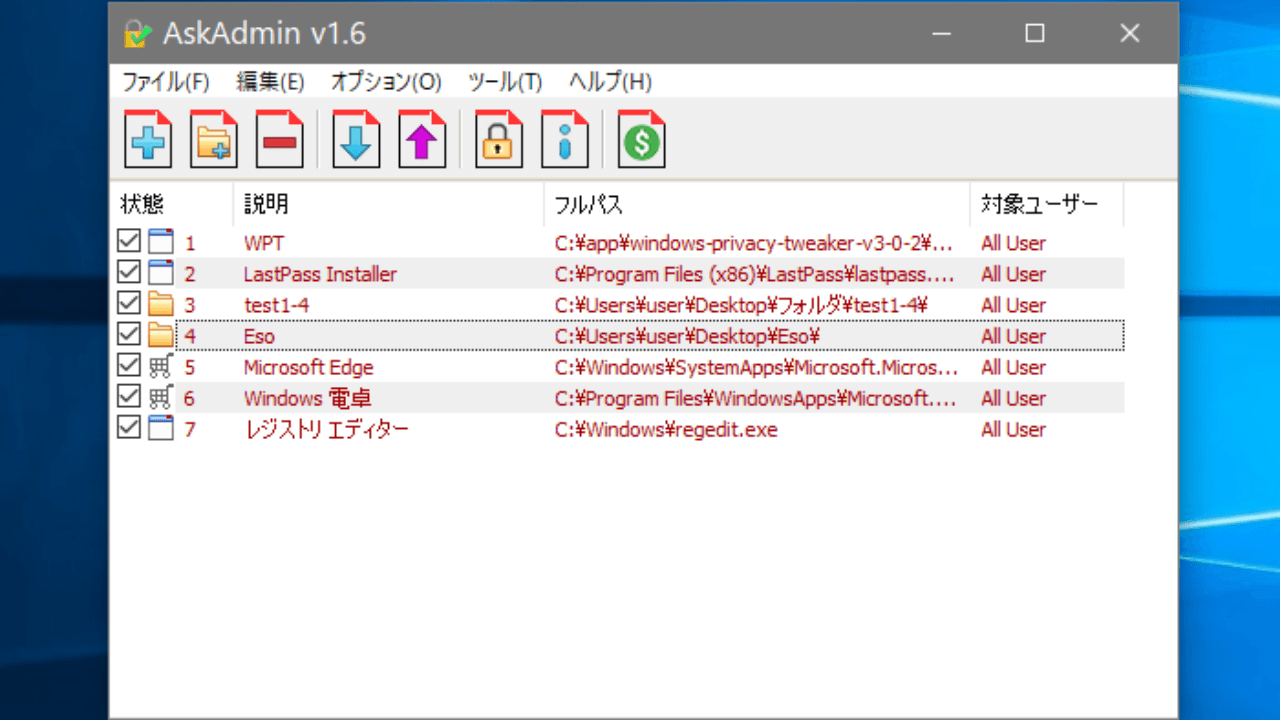
Task: Click the blue Info icon
Action: pyautogui.click(x=565, y=139)
